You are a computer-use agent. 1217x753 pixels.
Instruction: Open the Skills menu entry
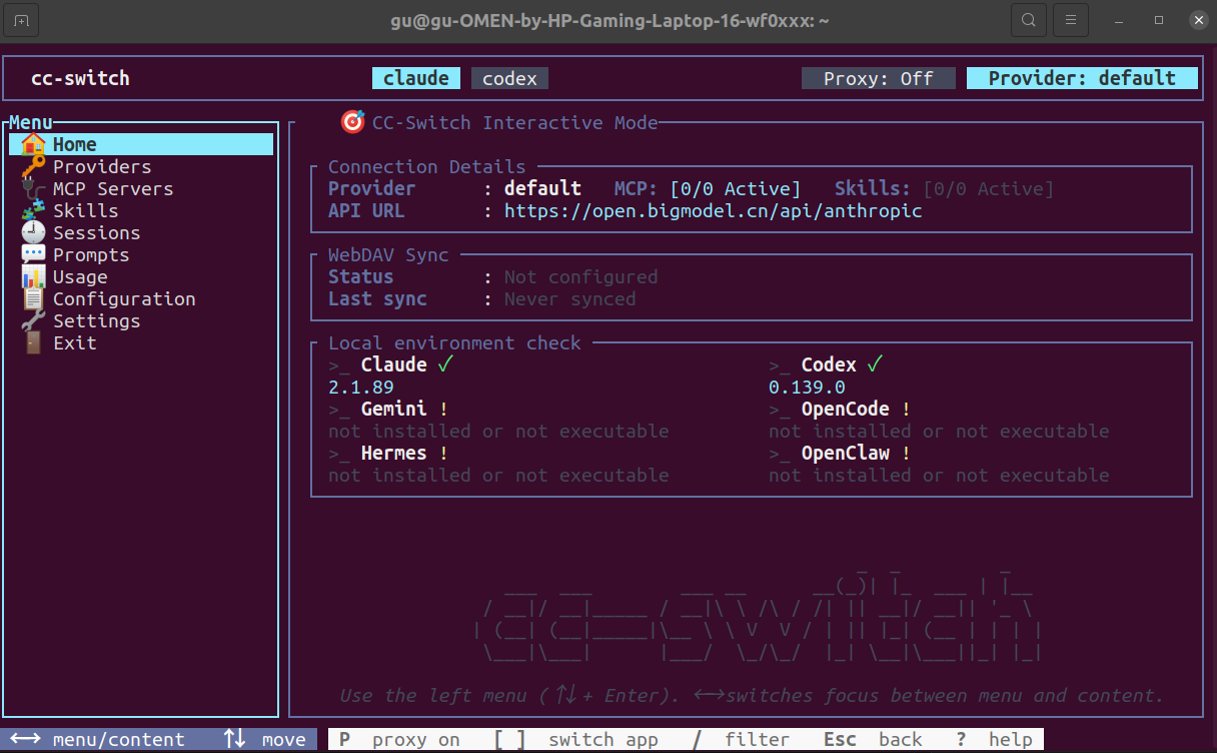click(141, 211)
